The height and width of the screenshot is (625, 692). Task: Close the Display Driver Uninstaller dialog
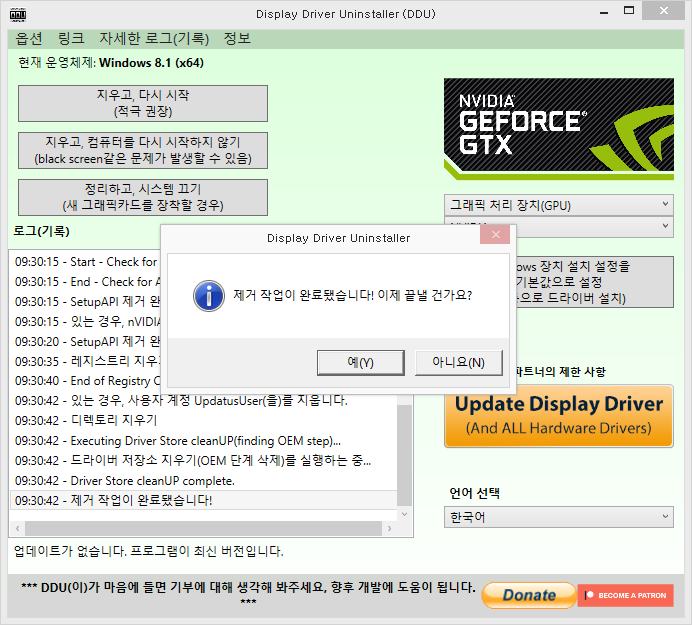pyautogui.click(x=495, y=234)
